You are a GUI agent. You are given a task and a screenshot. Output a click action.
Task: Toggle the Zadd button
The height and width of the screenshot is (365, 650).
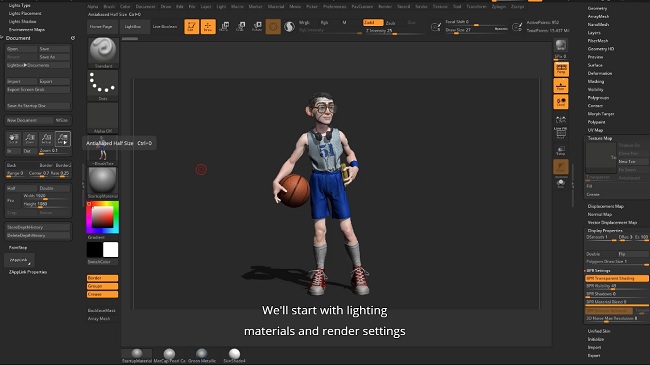click(x=373, y=22)
